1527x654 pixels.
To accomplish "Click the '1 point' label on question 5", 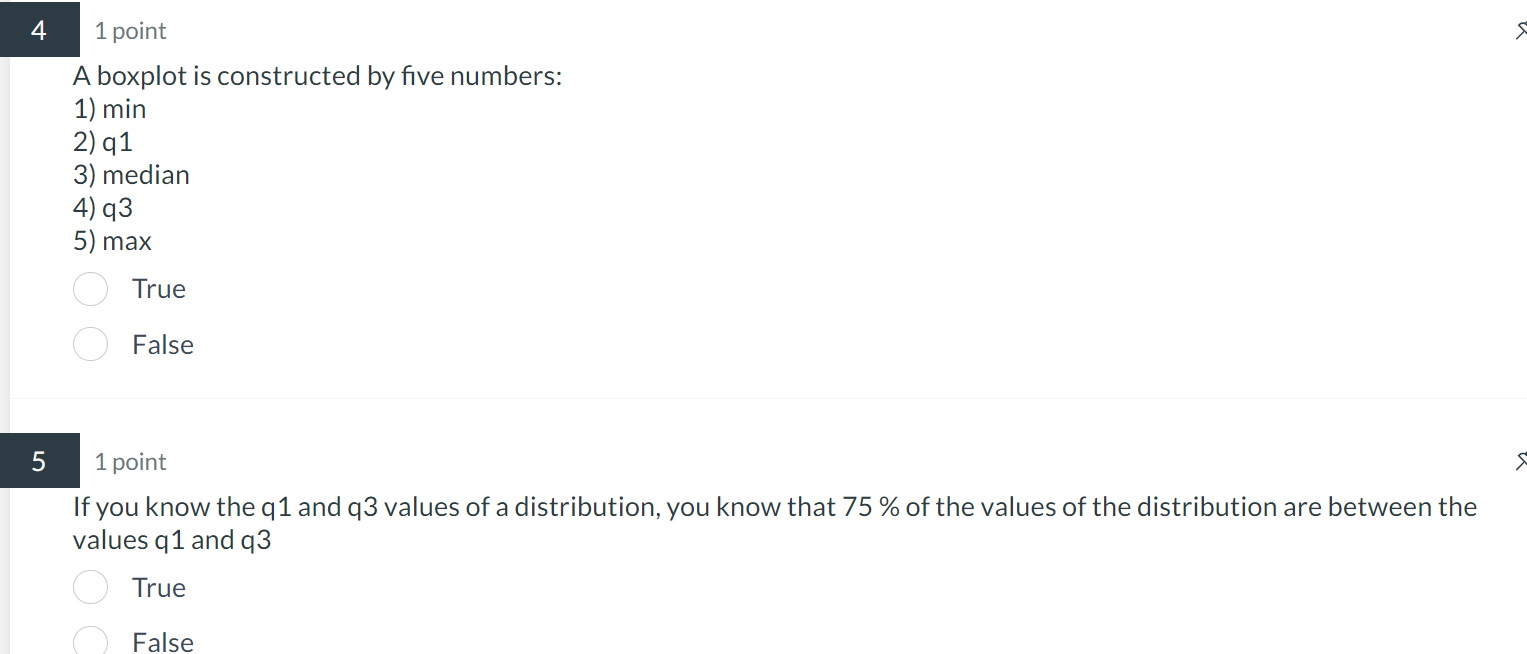I will (x=130, y=461).
